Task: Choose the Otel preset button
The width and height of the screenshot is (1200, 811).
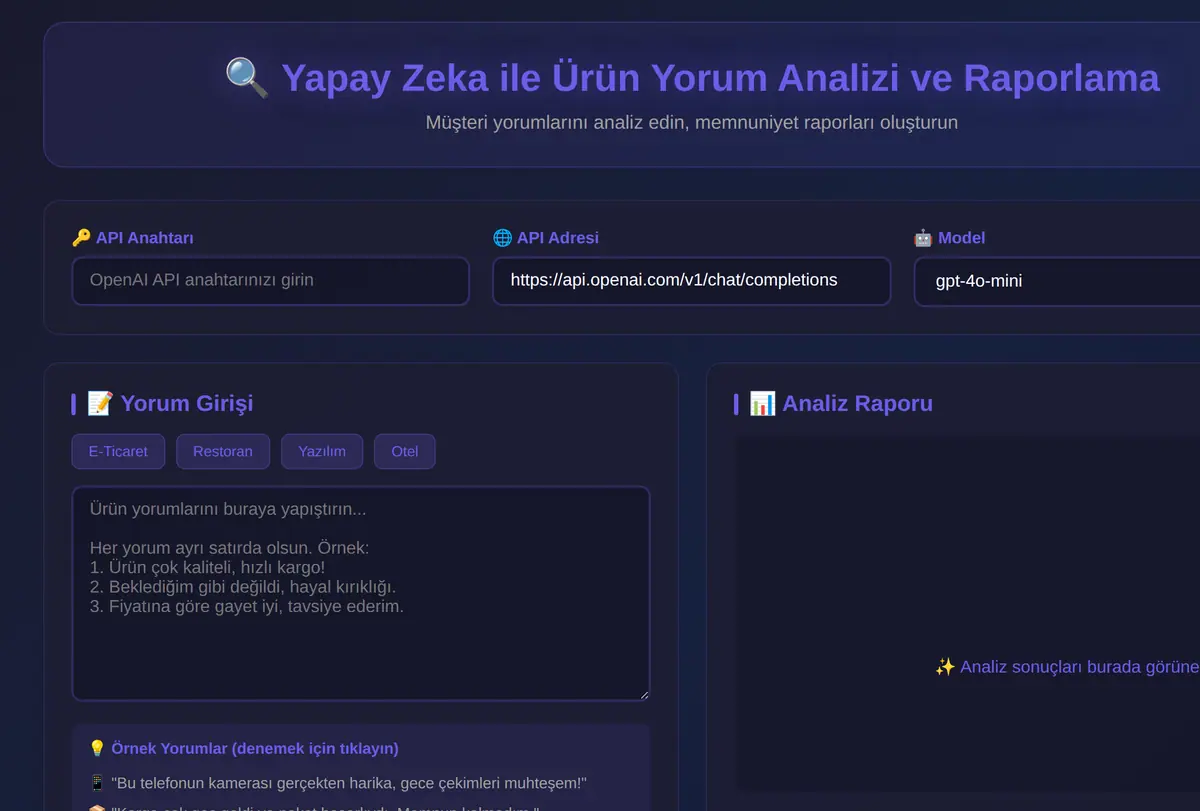Action: coord(405,451)
